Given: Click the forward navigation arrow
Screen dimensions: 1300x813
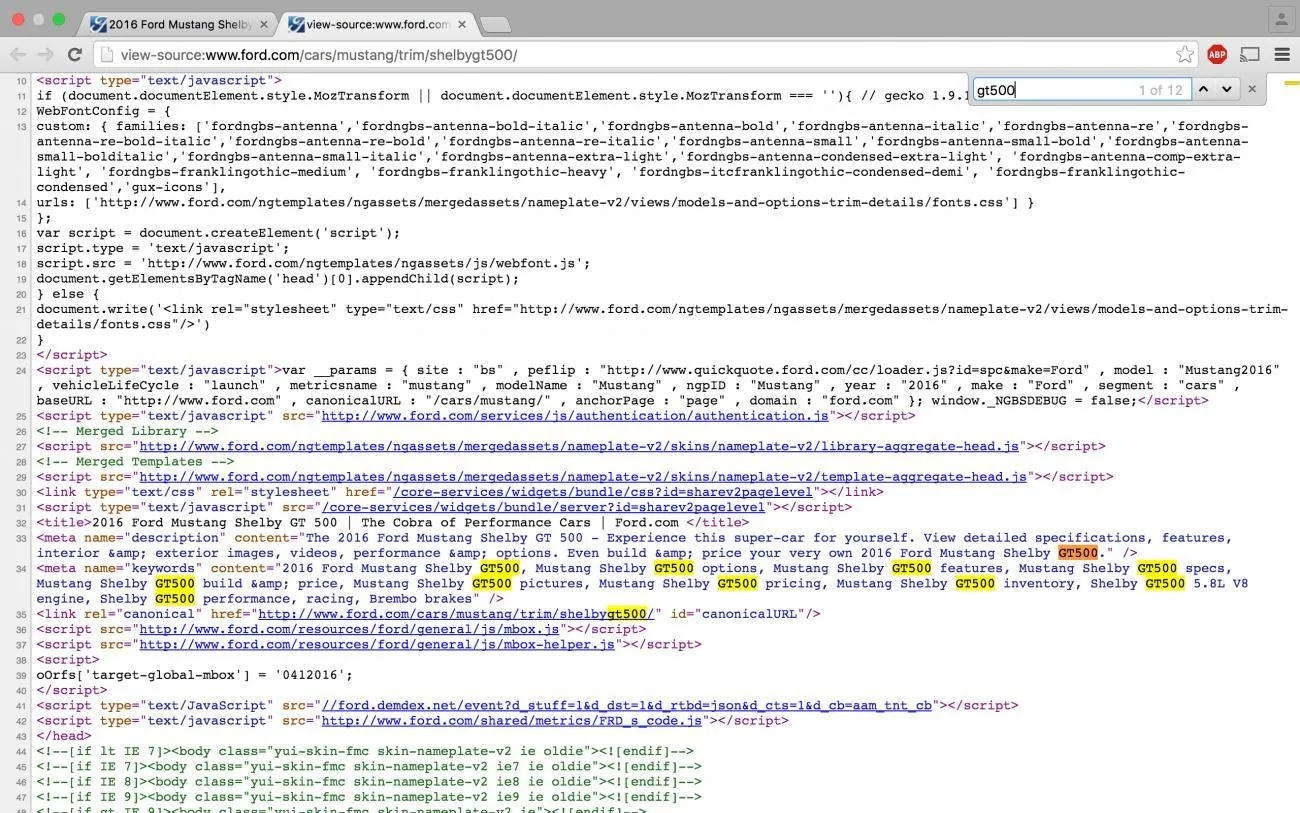Looking at the screenshot, I should [x=46, y=55].
